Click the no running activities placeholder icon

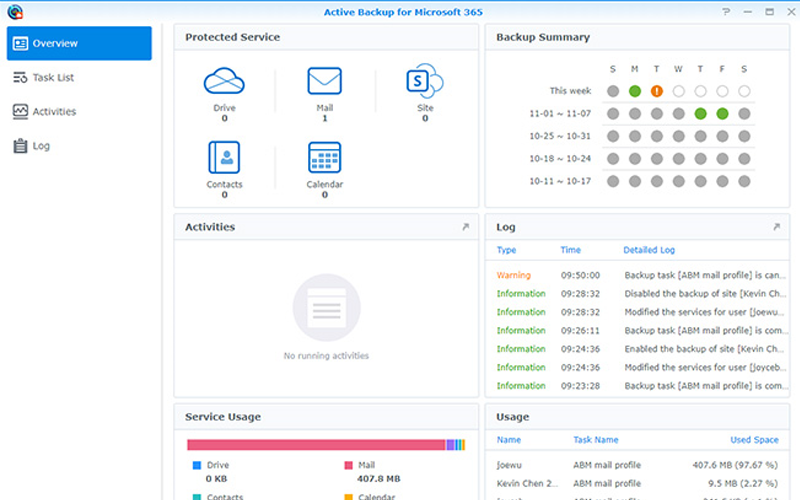(327, 308)
